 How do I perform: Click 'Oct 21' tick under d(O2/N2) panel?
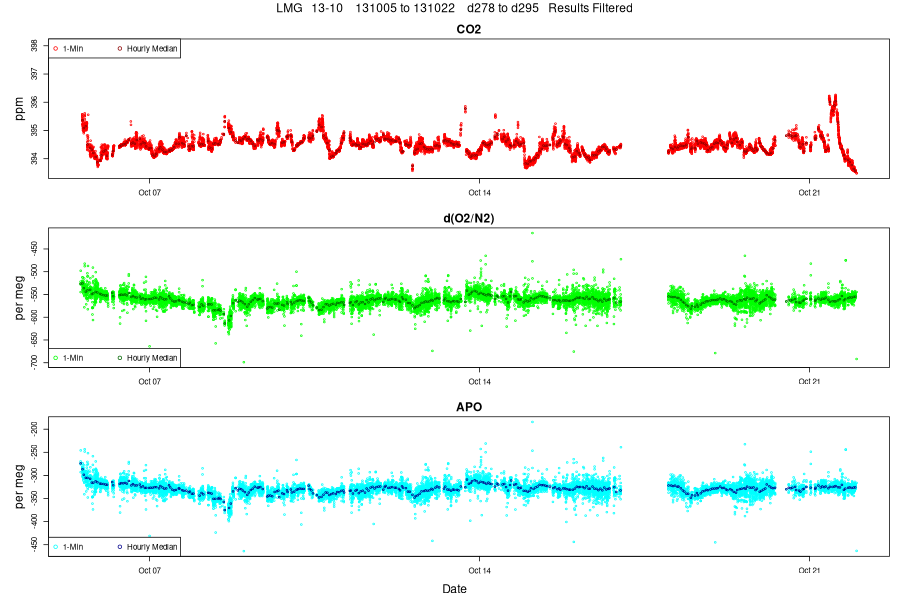(x=809, y=381)
